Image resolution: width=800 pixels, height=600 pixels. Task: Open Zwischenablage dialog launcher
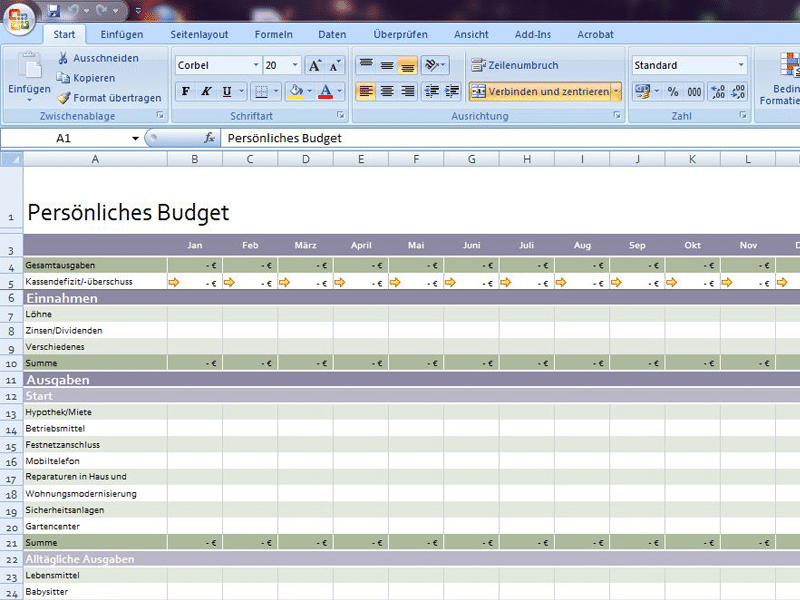coord(160,116)
